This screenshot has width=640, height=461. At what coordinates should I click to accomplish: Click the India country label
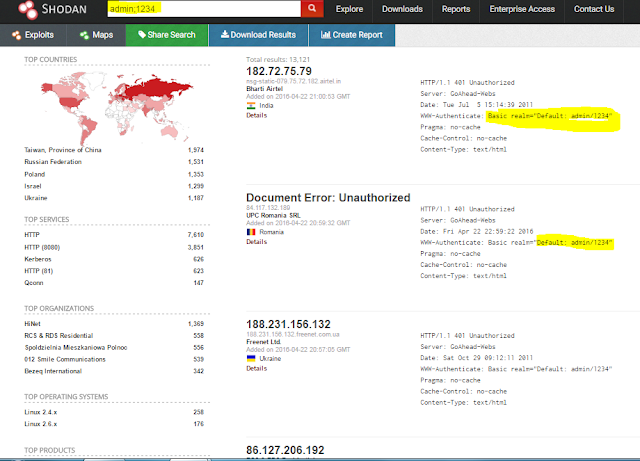click(x=266, y=106)
